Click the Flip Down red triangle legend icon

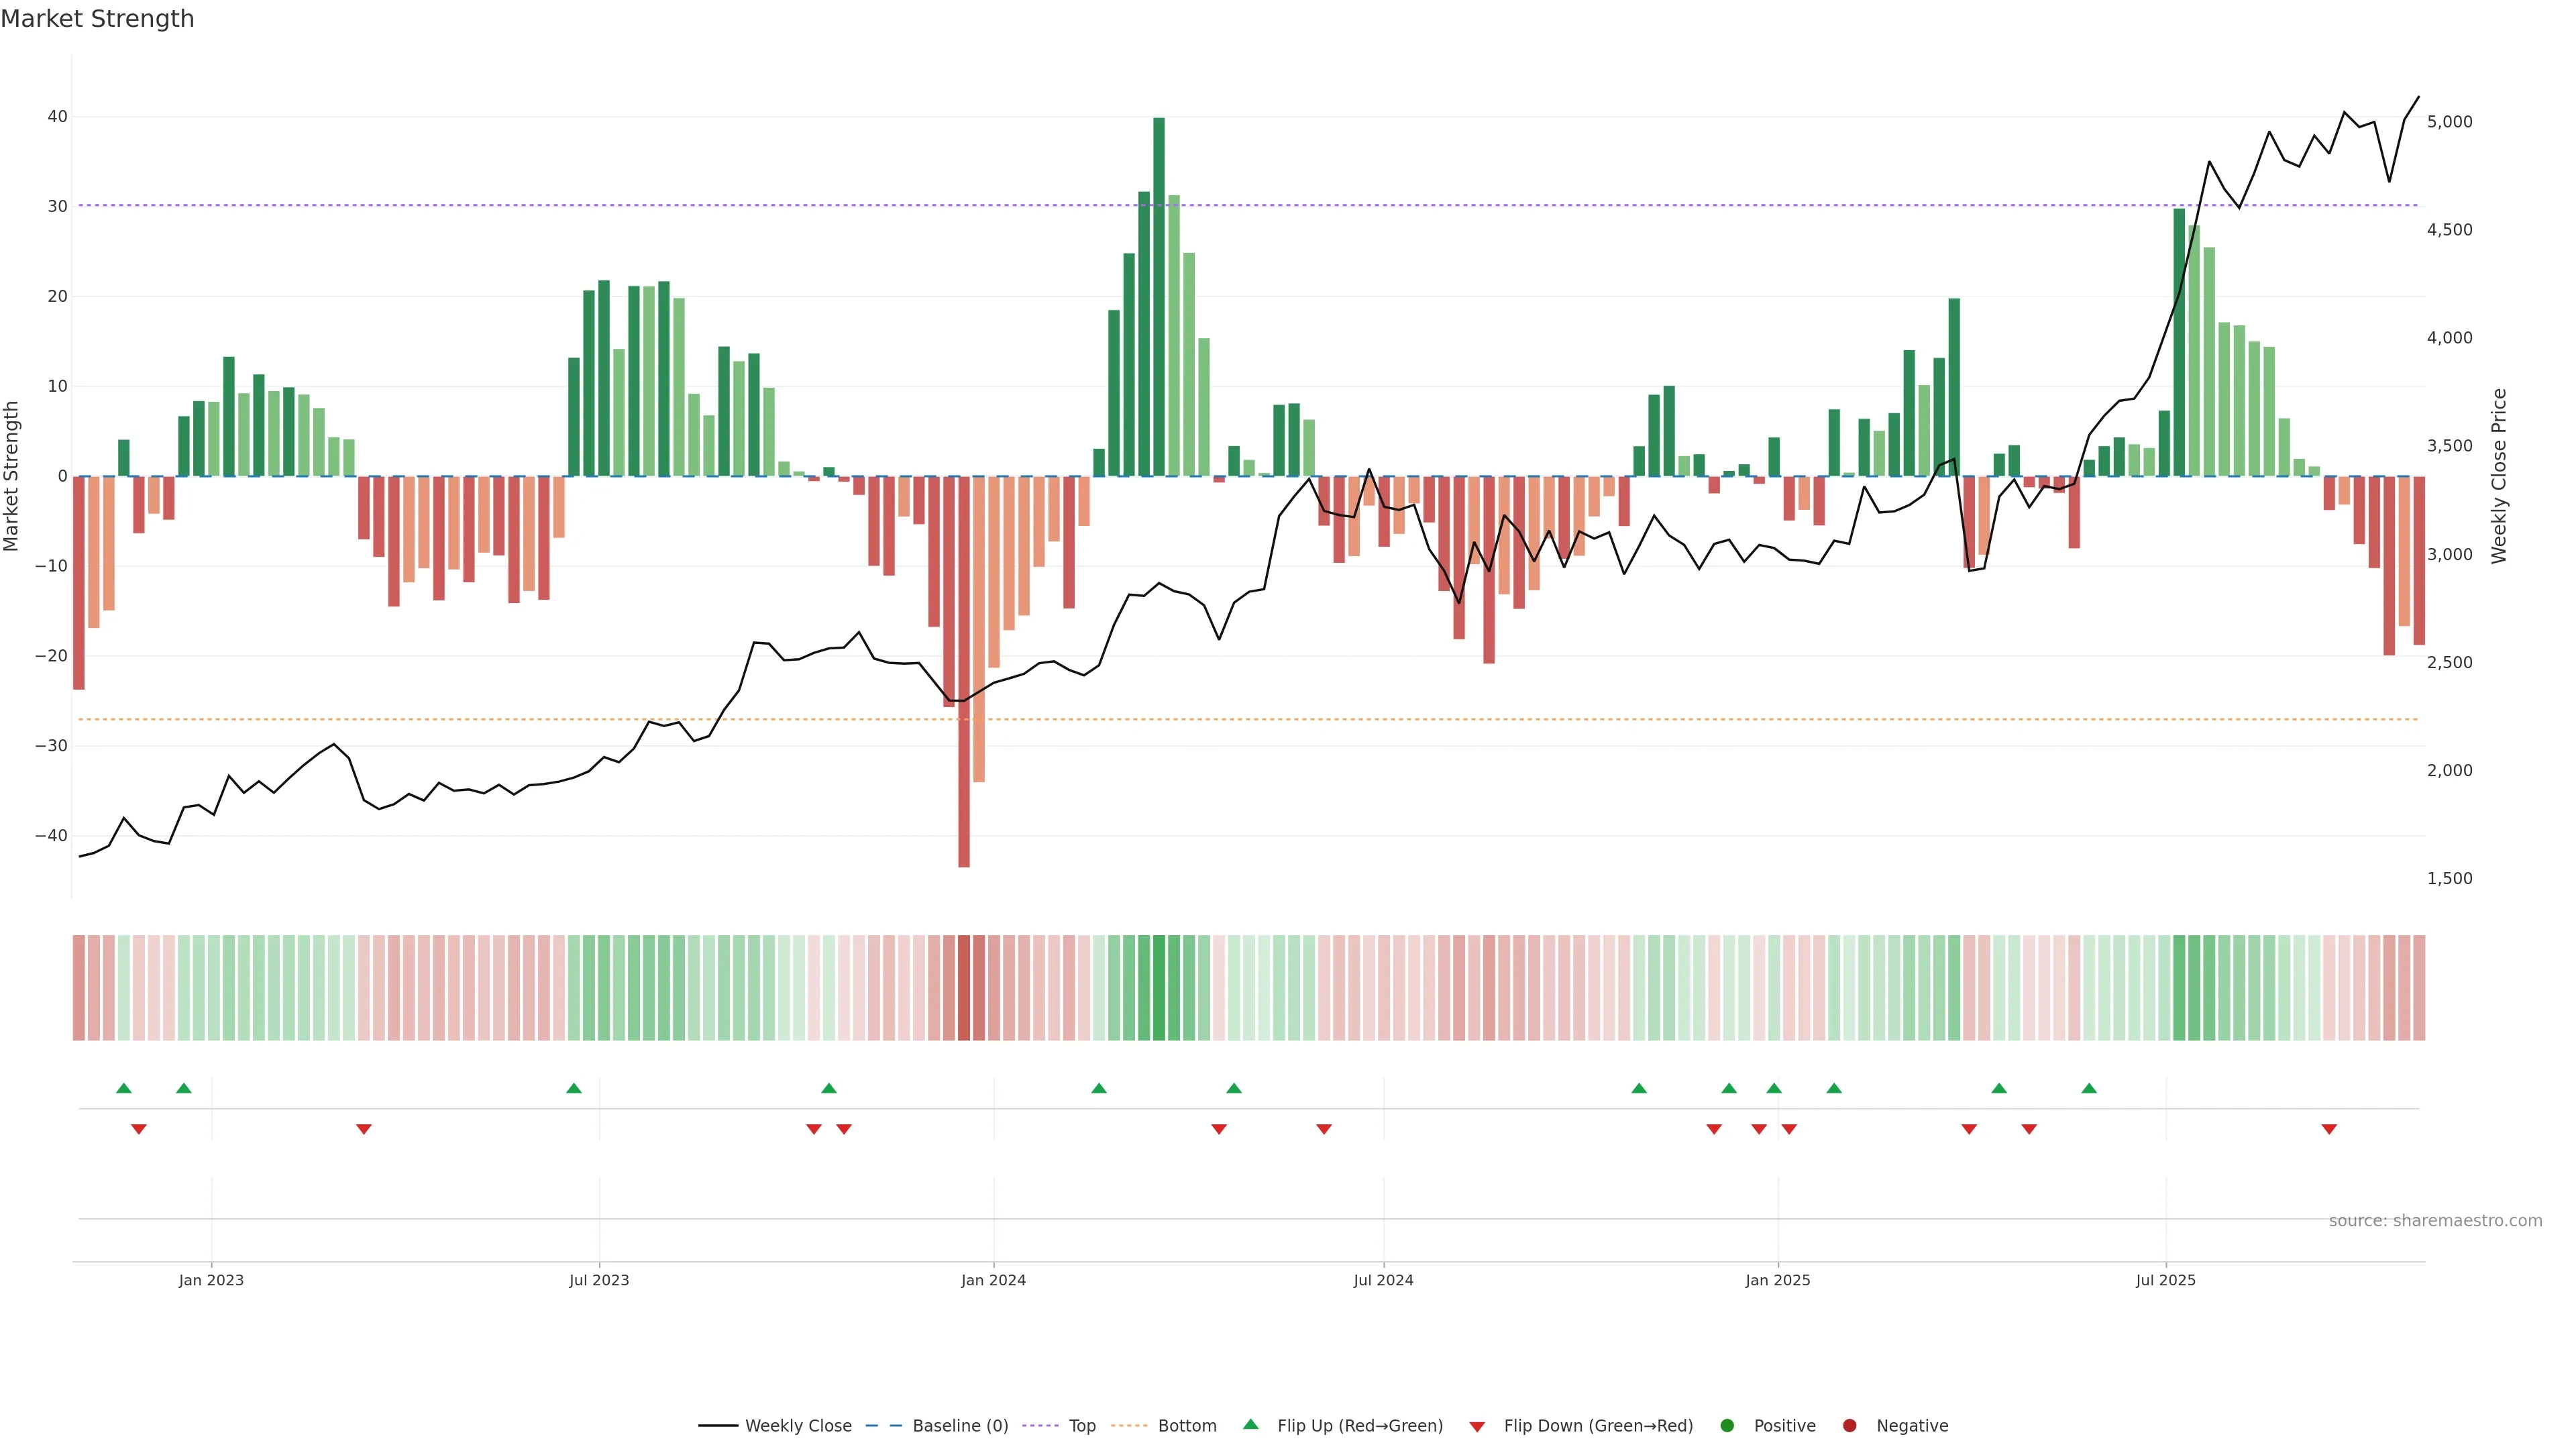coord(1477,1427)
